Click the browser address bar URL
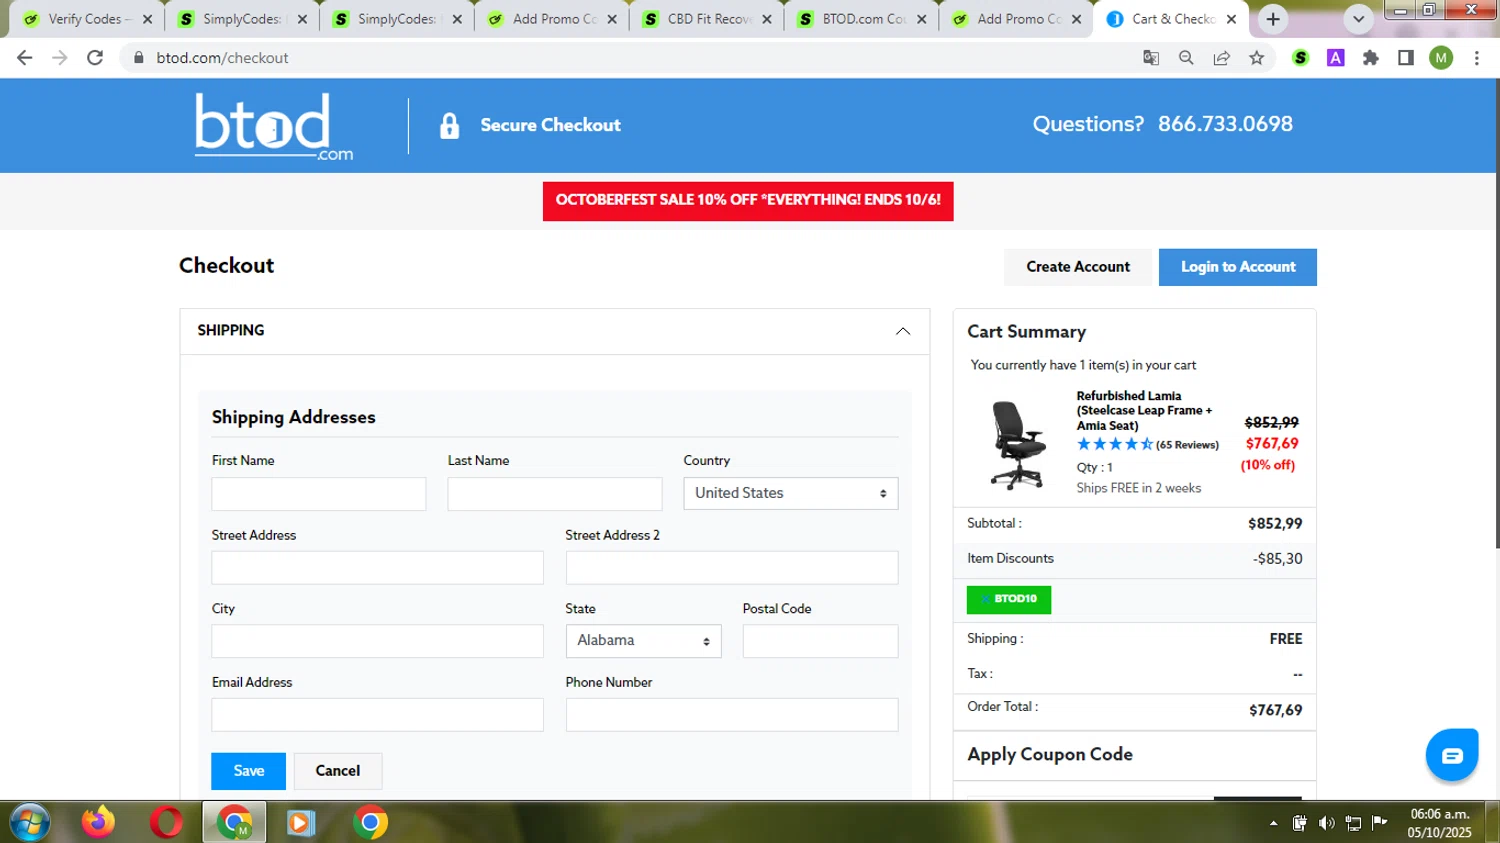 [x=222, y=58]
